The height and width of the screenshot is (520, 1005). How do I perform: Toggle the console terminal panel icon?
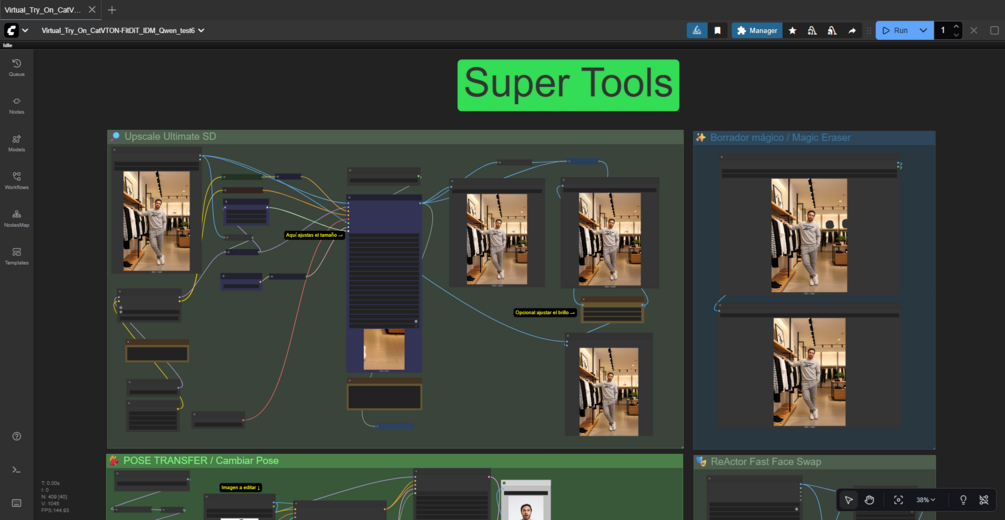[x=17, y=469]
